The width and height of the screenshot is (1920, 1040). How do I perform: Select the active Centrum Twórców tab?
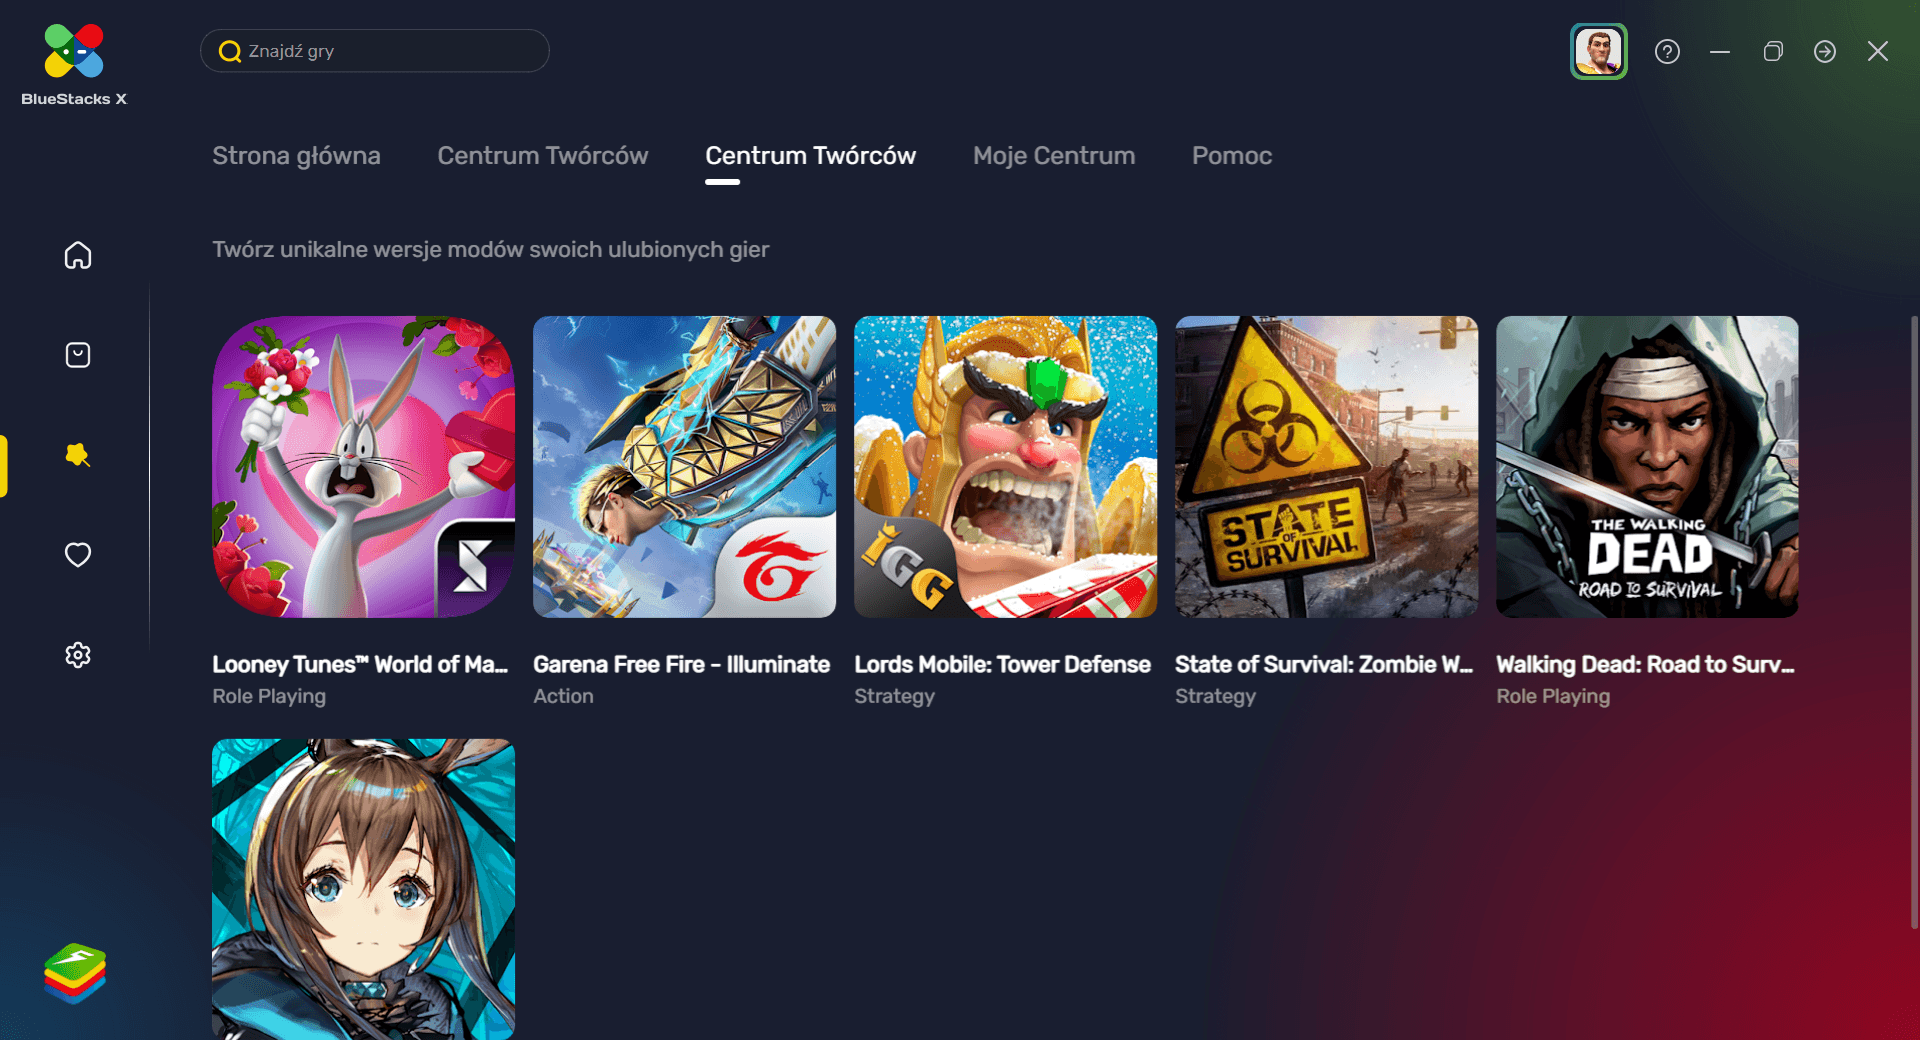(811, 156)
